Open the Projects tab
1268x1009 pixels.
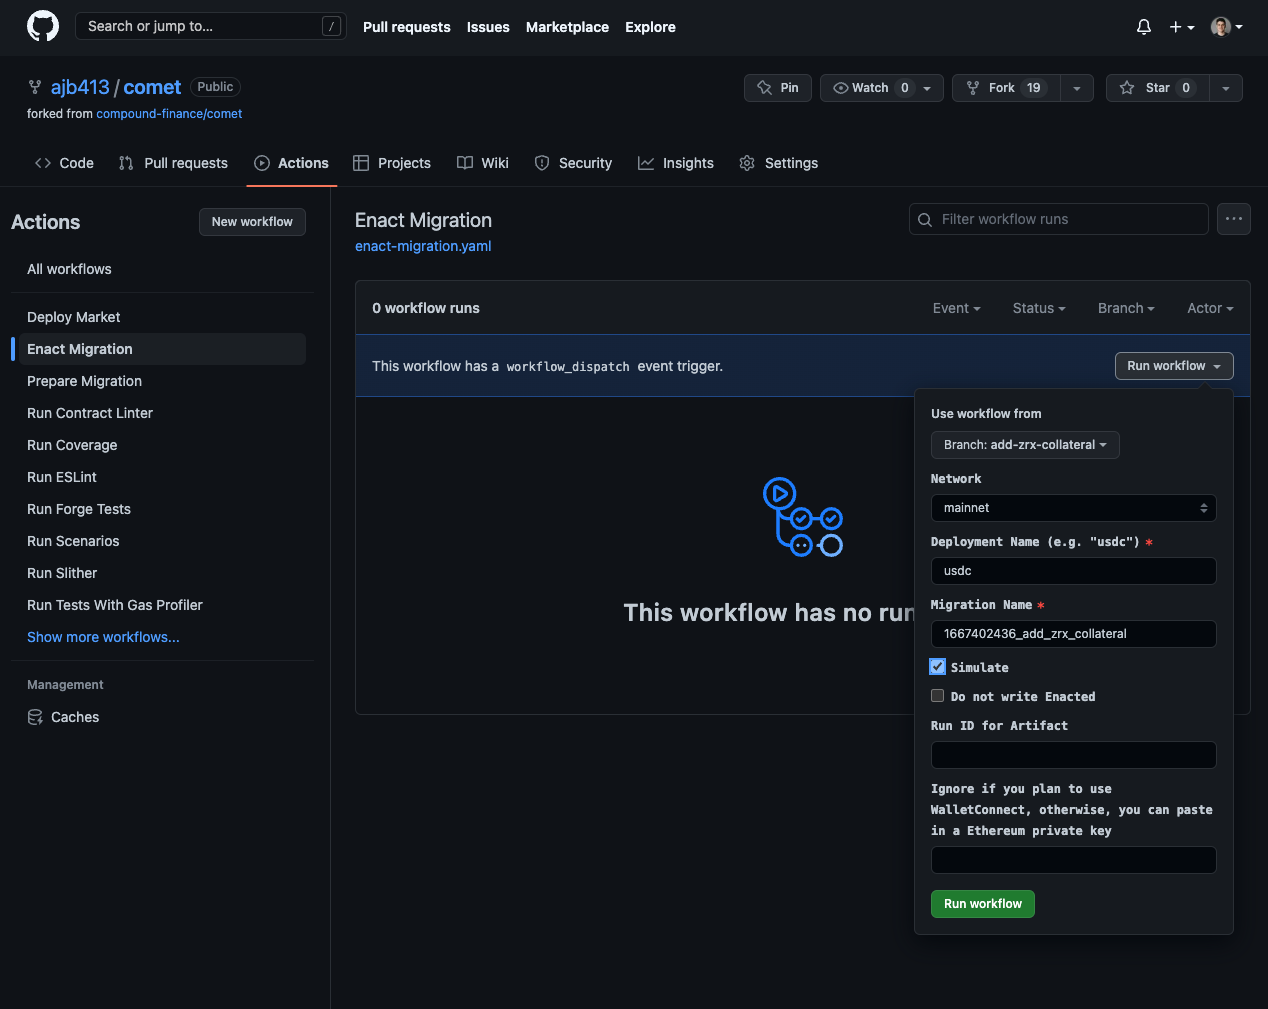392,163
